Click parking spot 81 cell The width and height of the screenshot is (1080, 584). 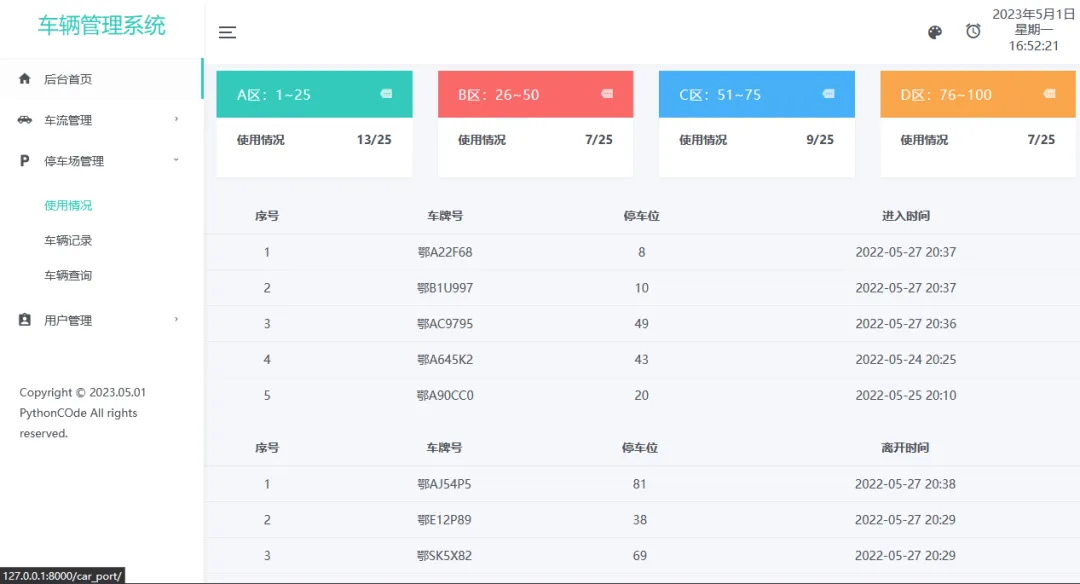point(639,484)
